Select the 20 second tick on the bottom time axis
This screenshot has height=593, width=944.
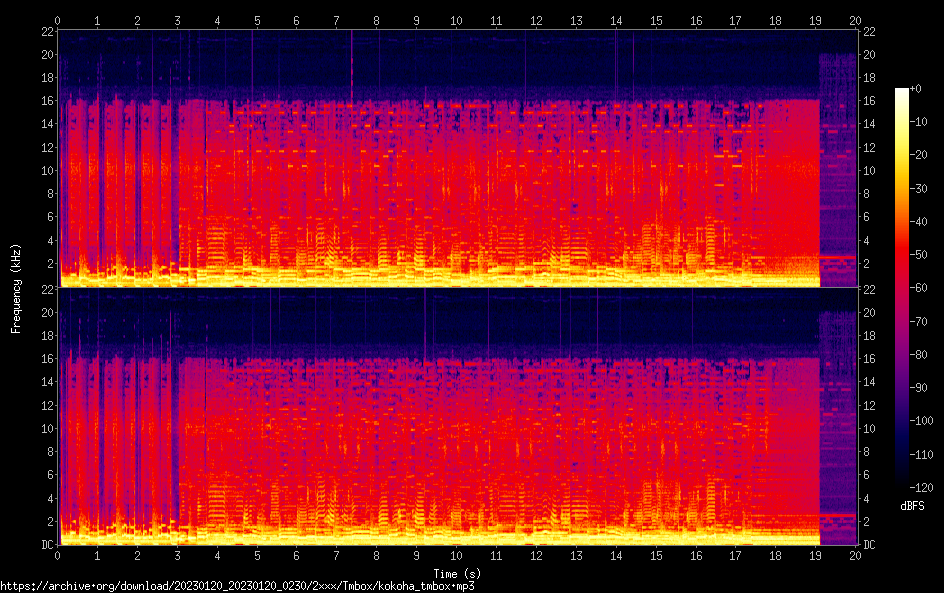855,556
